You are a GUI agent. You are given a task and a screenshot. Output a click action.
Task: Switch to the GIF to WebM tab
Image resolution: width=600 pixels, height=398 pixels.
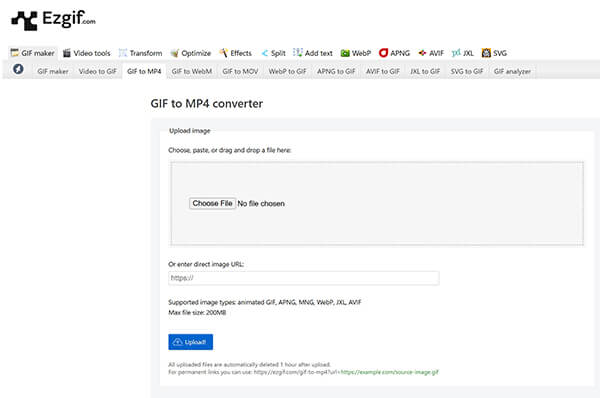point(192,72)
